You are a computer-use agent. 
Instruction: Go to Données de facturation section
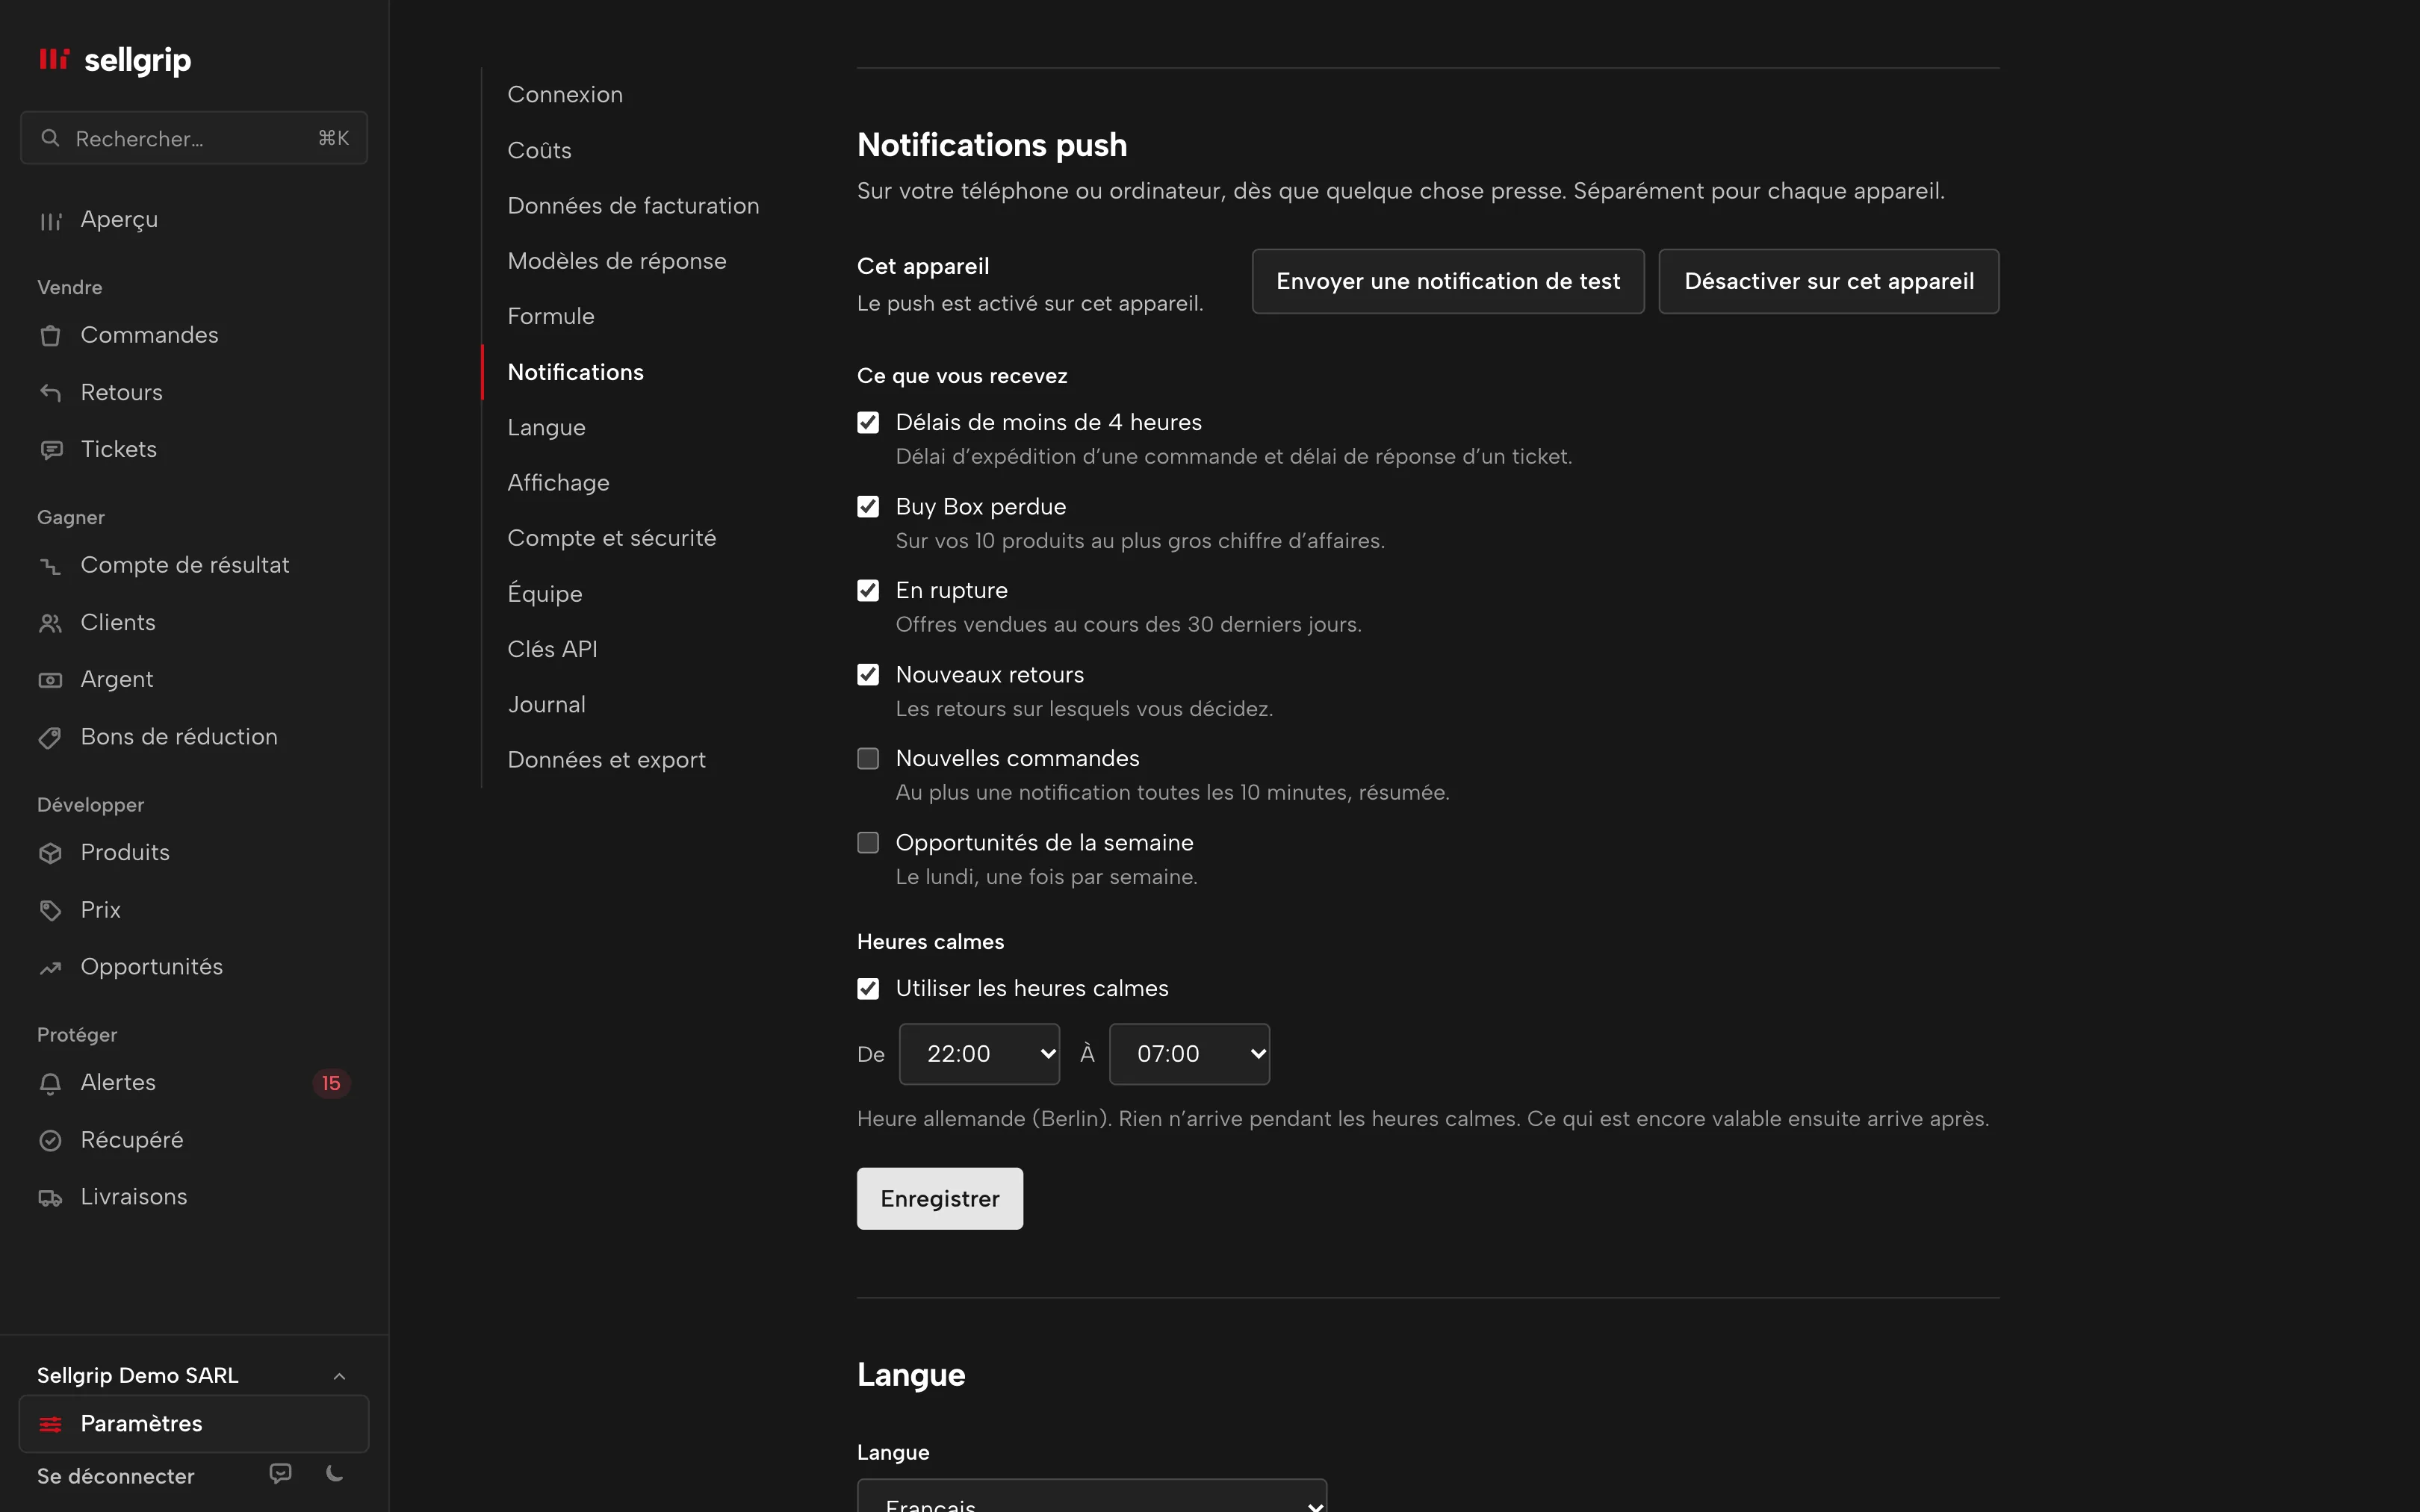click(x=633, y=205)
